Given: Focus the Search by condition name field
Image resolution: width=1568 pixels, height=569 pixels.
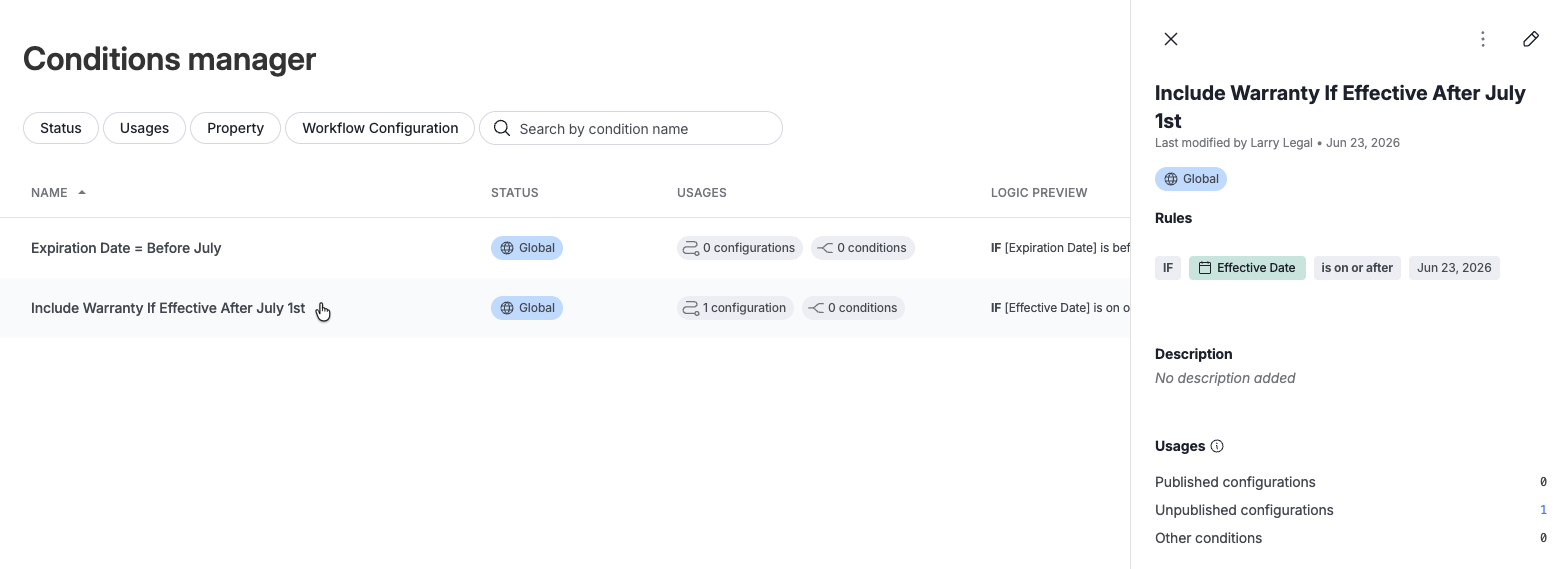Looking at the screenshot, I should click(631, 128).
